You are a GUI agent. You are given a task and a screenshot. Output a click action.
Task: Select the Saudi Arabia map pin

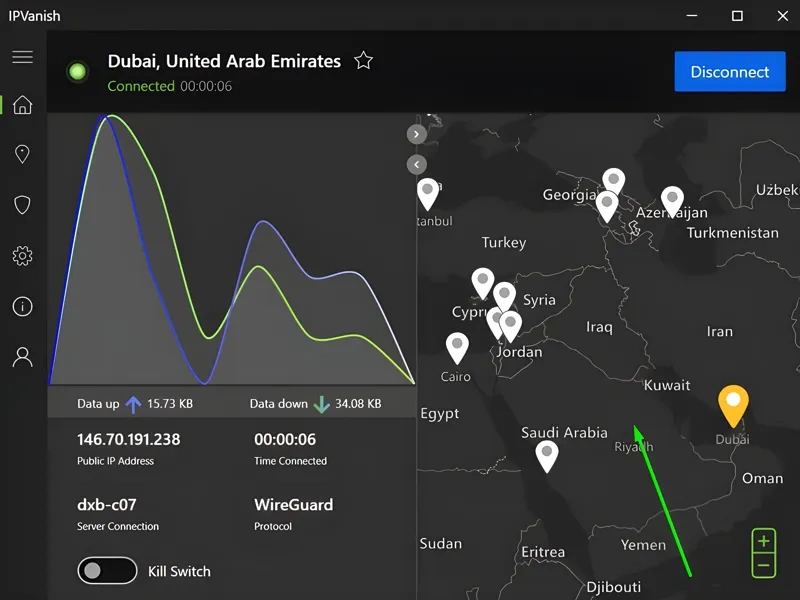546,453
